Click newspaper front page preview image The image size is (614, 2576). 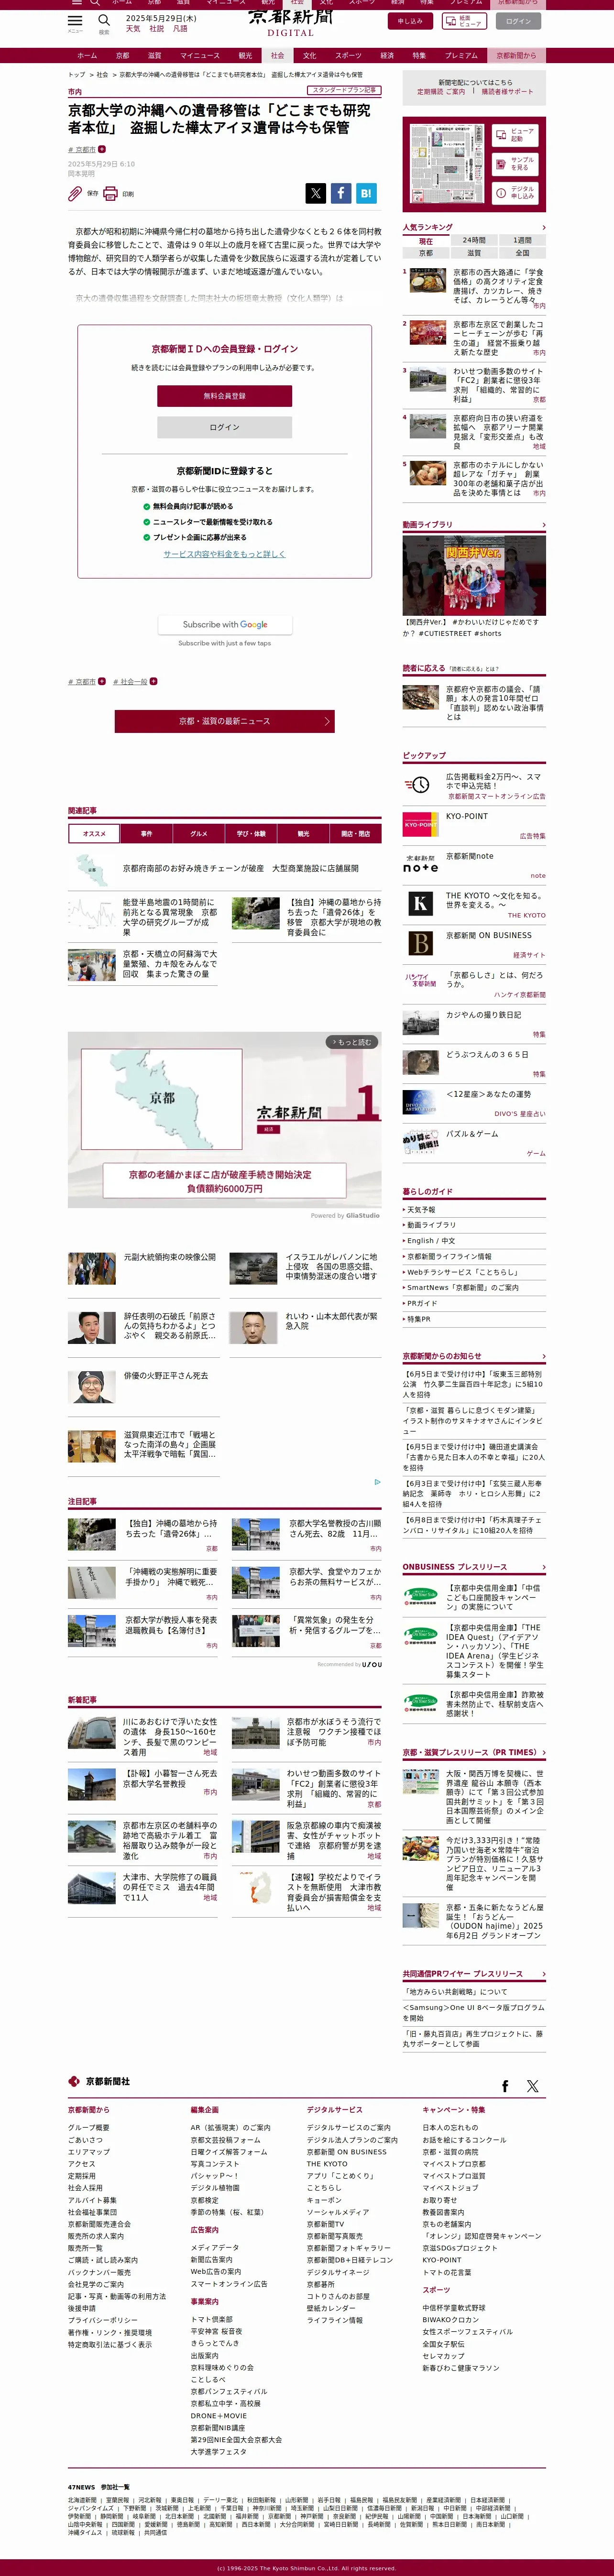tap(447, 164)
